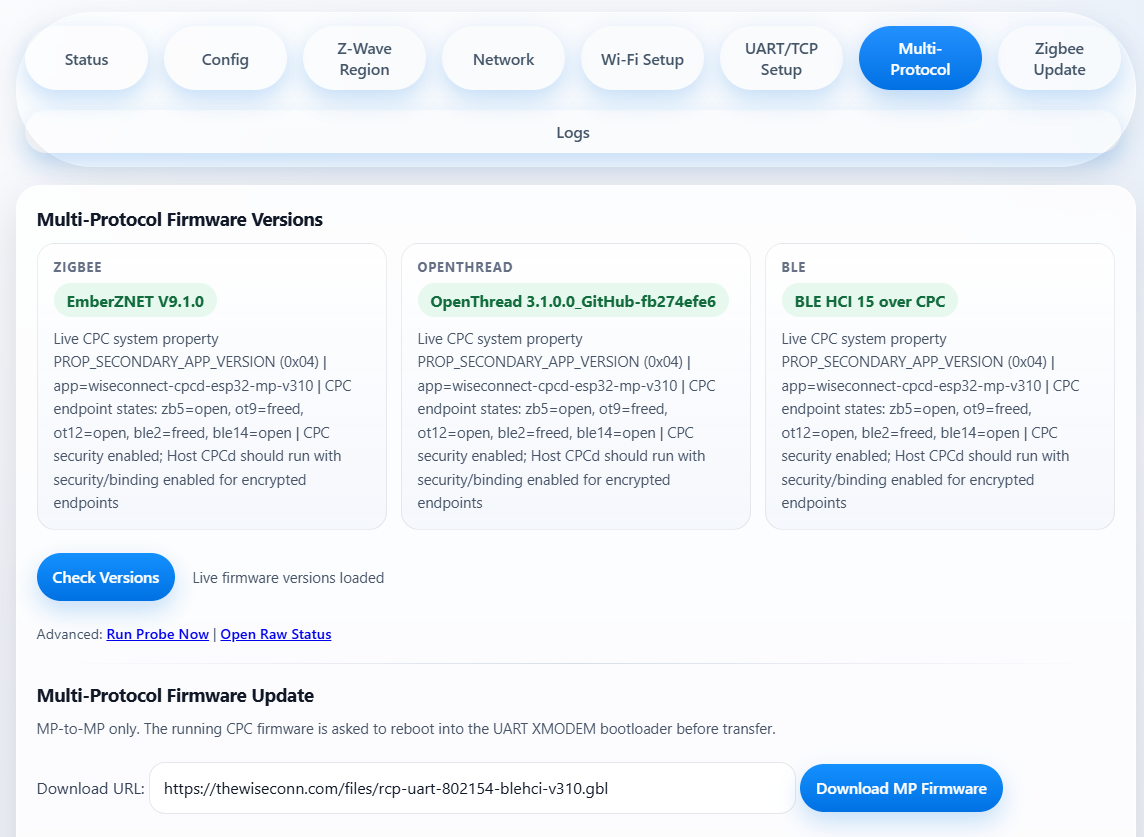Follow the Run Probe Now link
The width and height of the screenshot is (1144, 837).
[x=158, y=634]
